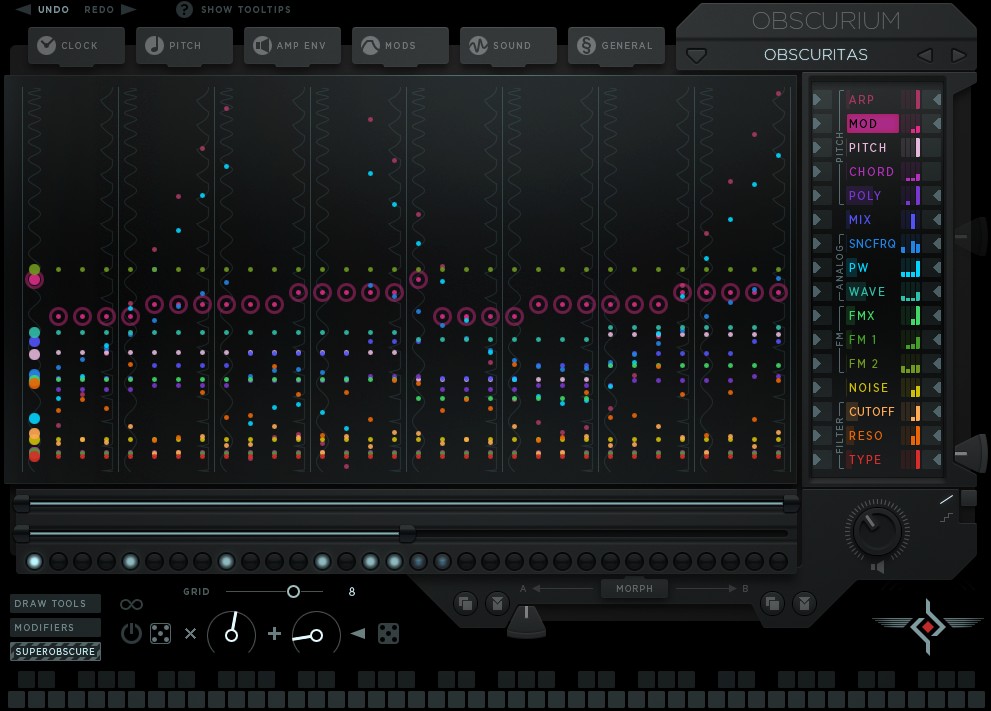
Task: Click the speaker volume icon below the knob
Action: tap(877, 568)
